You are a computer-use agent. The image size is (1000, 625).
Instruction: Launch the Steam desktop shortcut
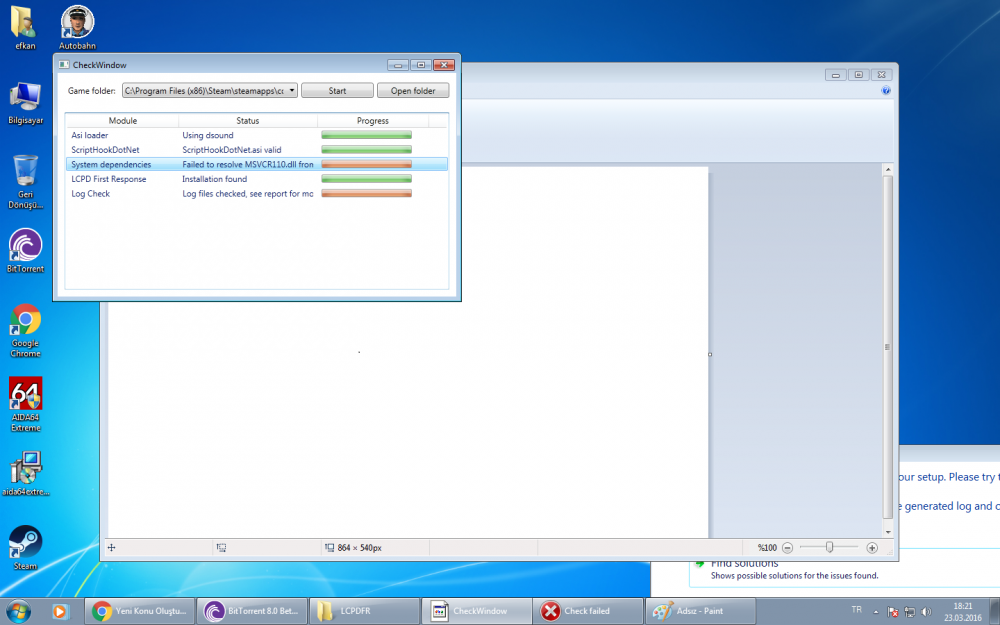tap(26, 547)
